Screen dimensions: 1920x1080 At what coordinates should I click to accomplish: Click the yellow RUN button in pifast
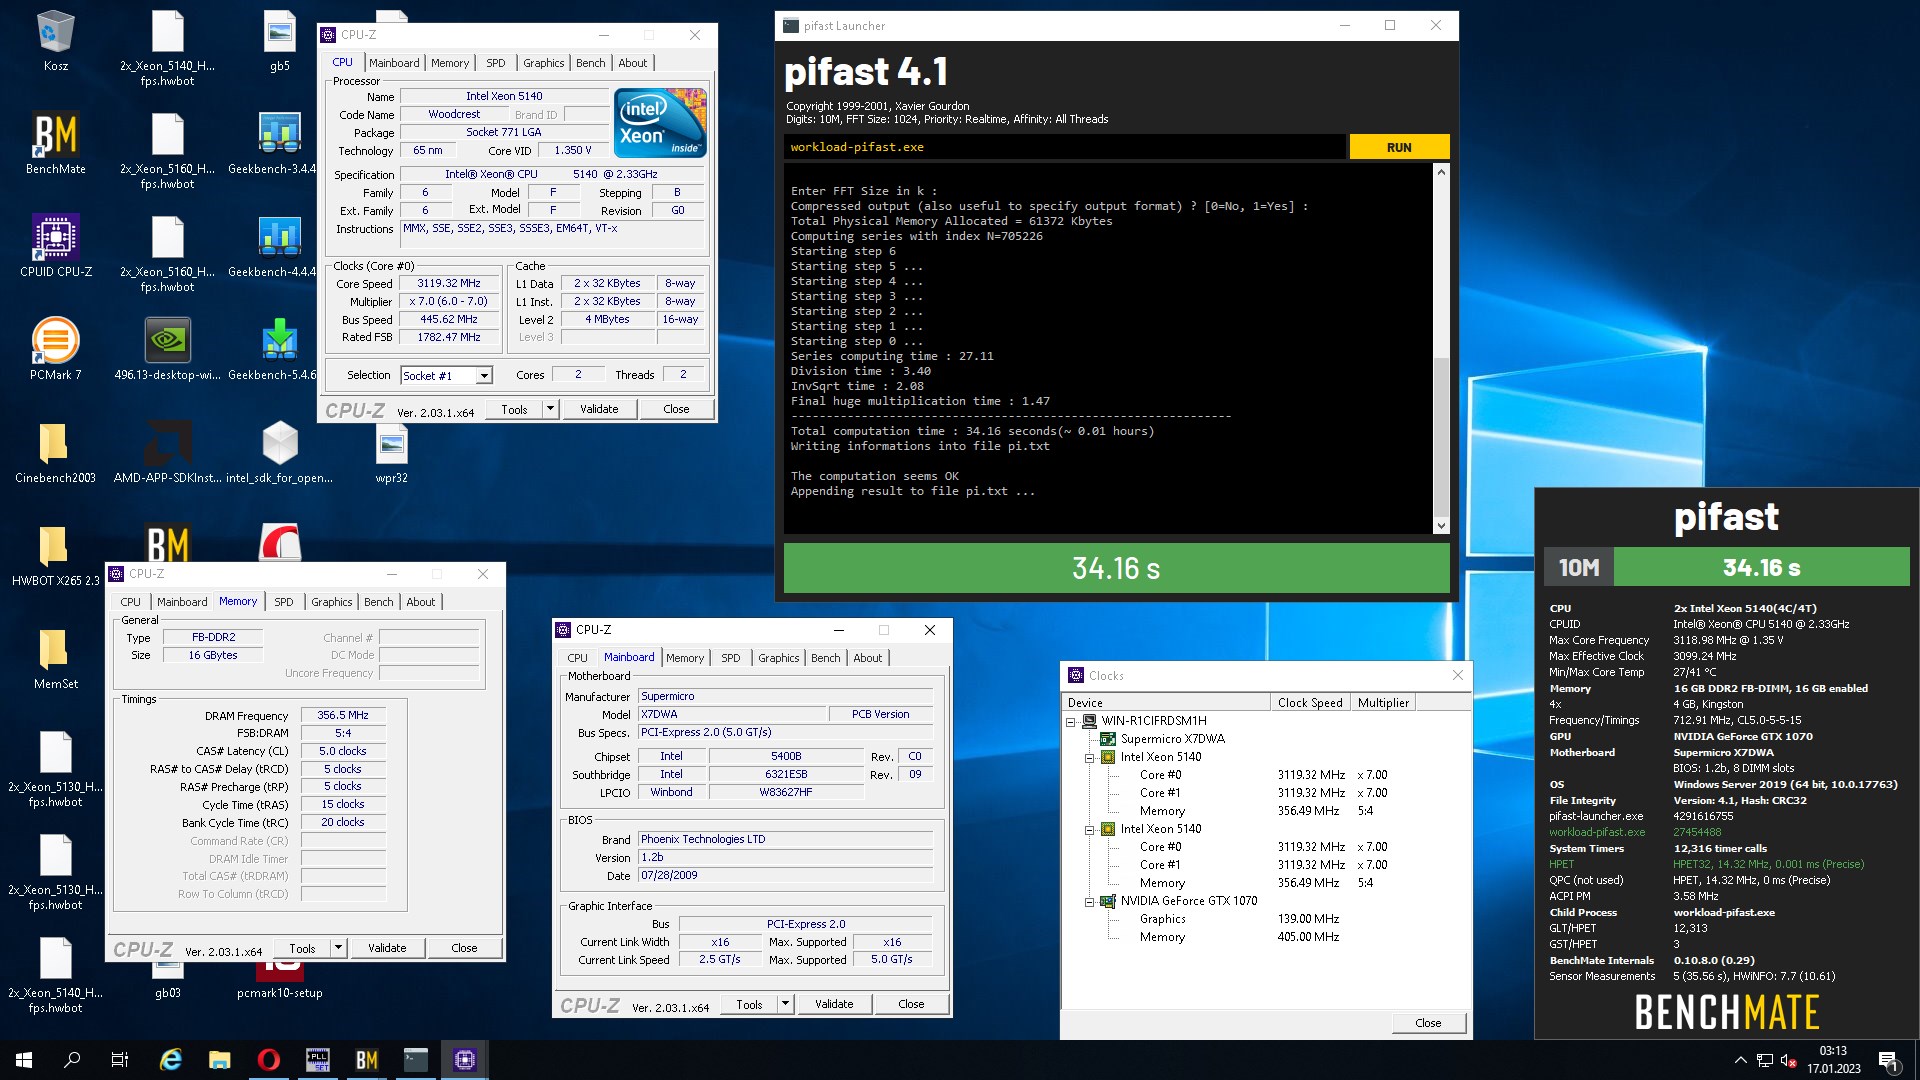[1399, 147]
